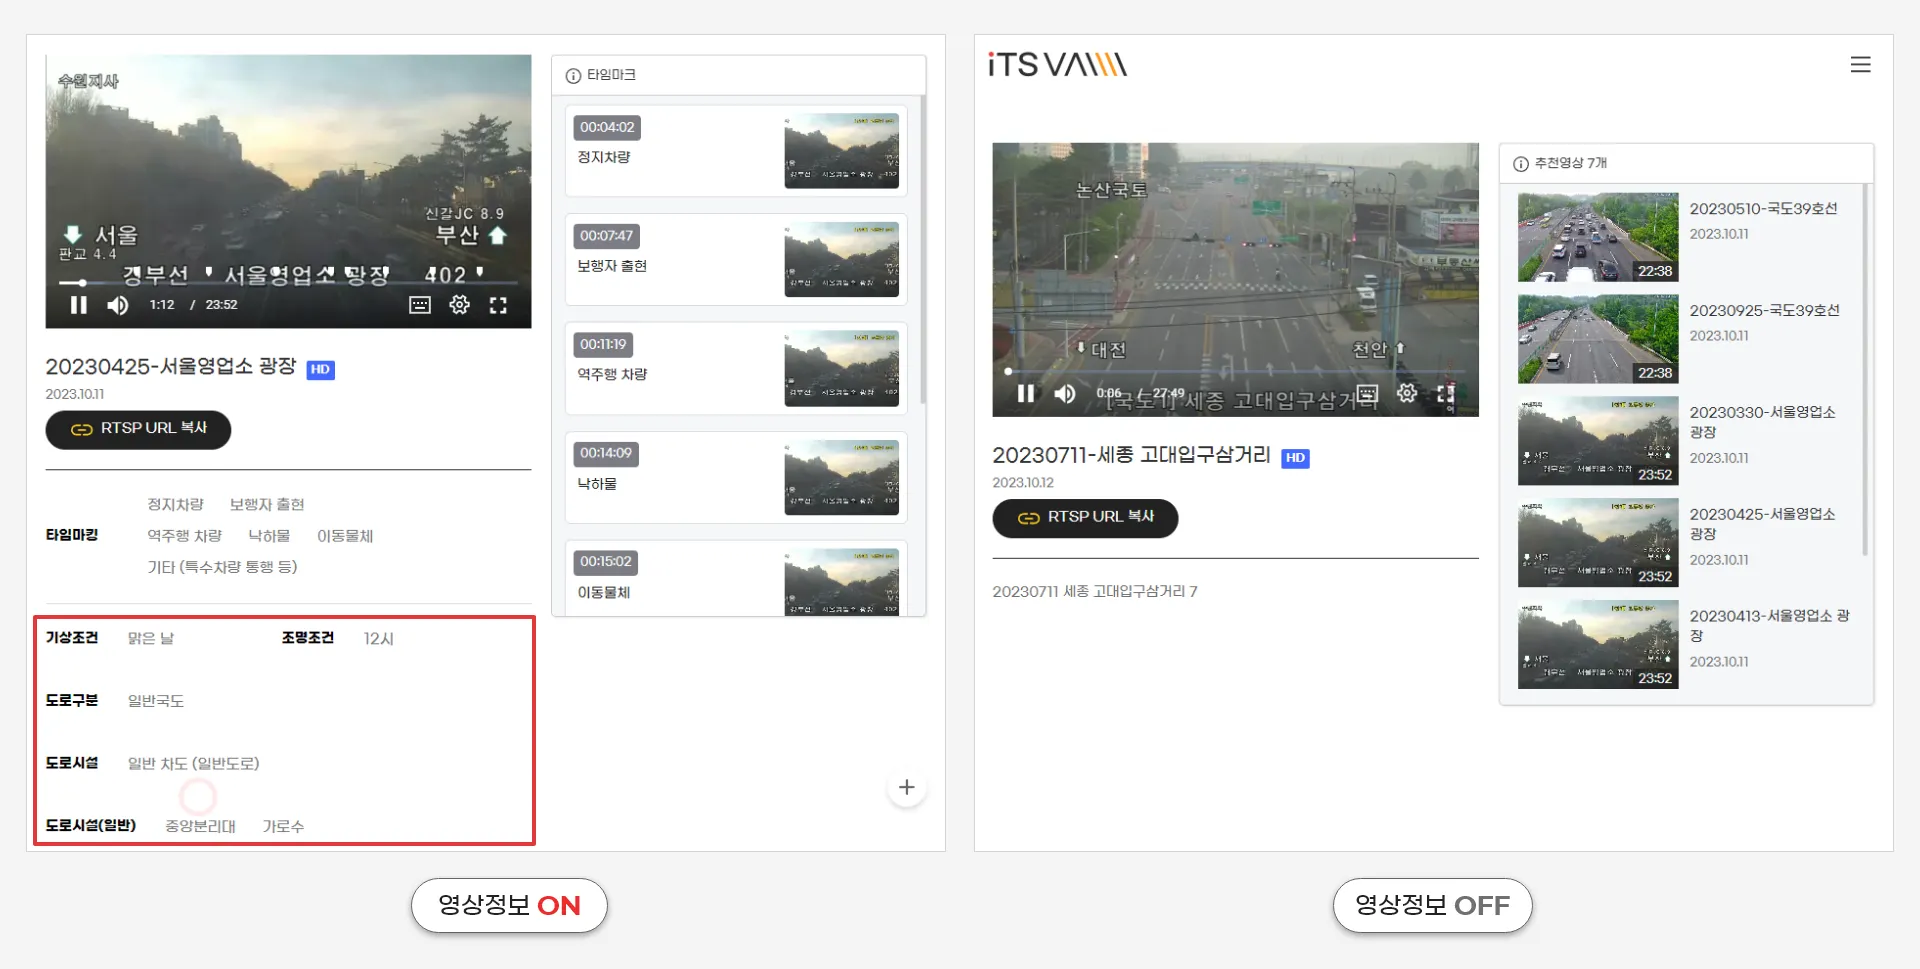
Task: Click the 영상정보 OFF button
Action: click(1432, 906)
